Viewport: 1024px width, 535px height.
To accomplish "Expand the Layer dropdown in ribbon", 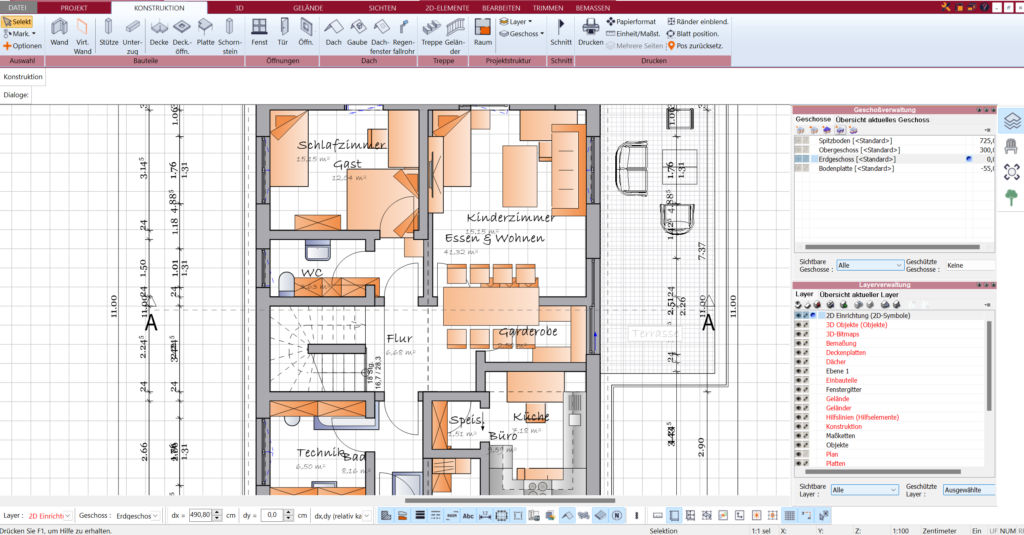I will coord(520,21).
